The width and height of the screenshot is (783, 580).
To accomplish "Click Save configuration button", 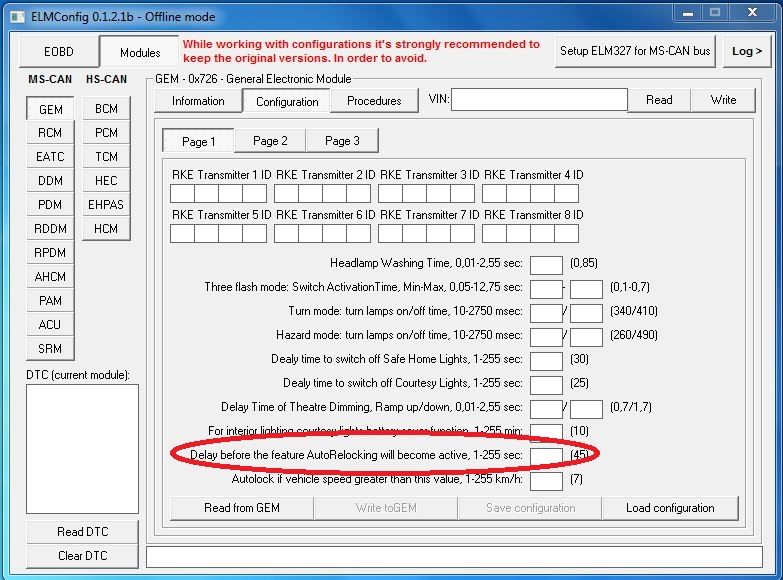I will tap(530, 508).
